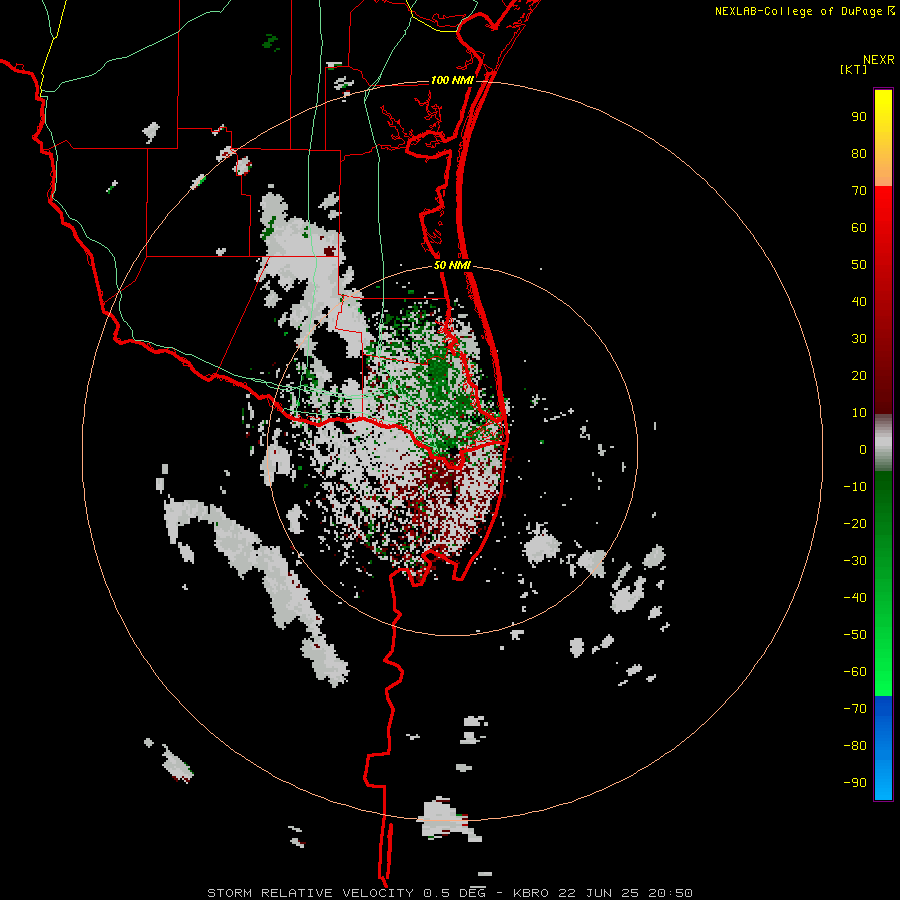
Task: Click the 50 value on the velocity scale
Action: click(859, 265)
